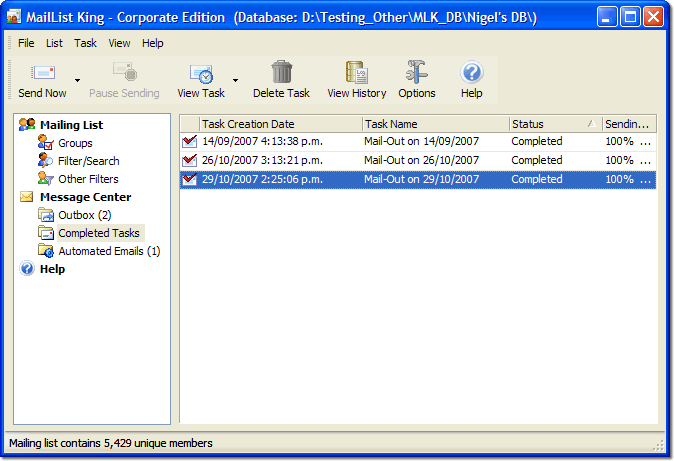The image size is (674, 461).
Task: Click checkmark icon for 29/10/2007 task
Action: pos(190,179)
